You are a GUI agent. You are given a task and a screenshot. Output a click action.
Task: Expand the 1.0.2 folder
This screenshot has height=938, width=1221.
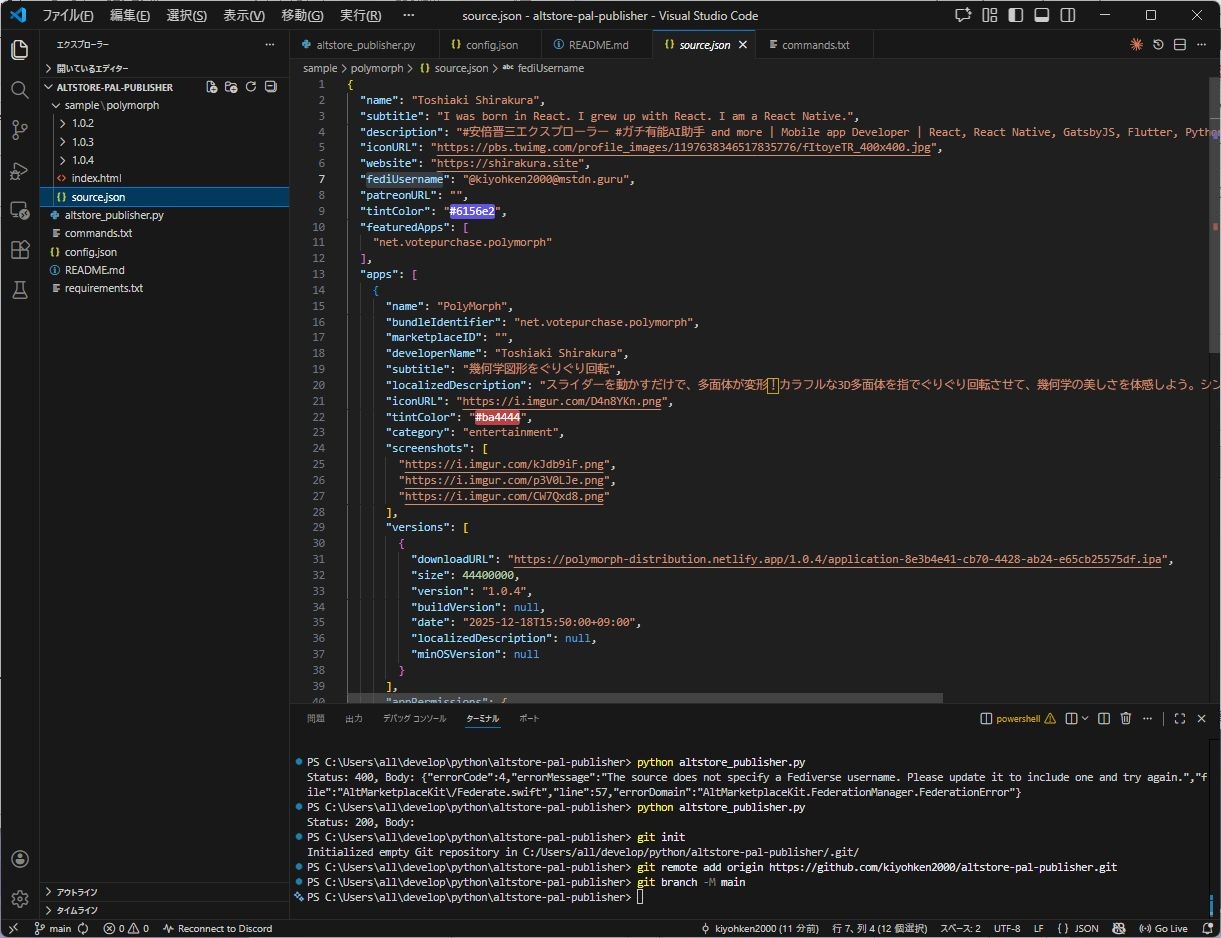(82, 124)
